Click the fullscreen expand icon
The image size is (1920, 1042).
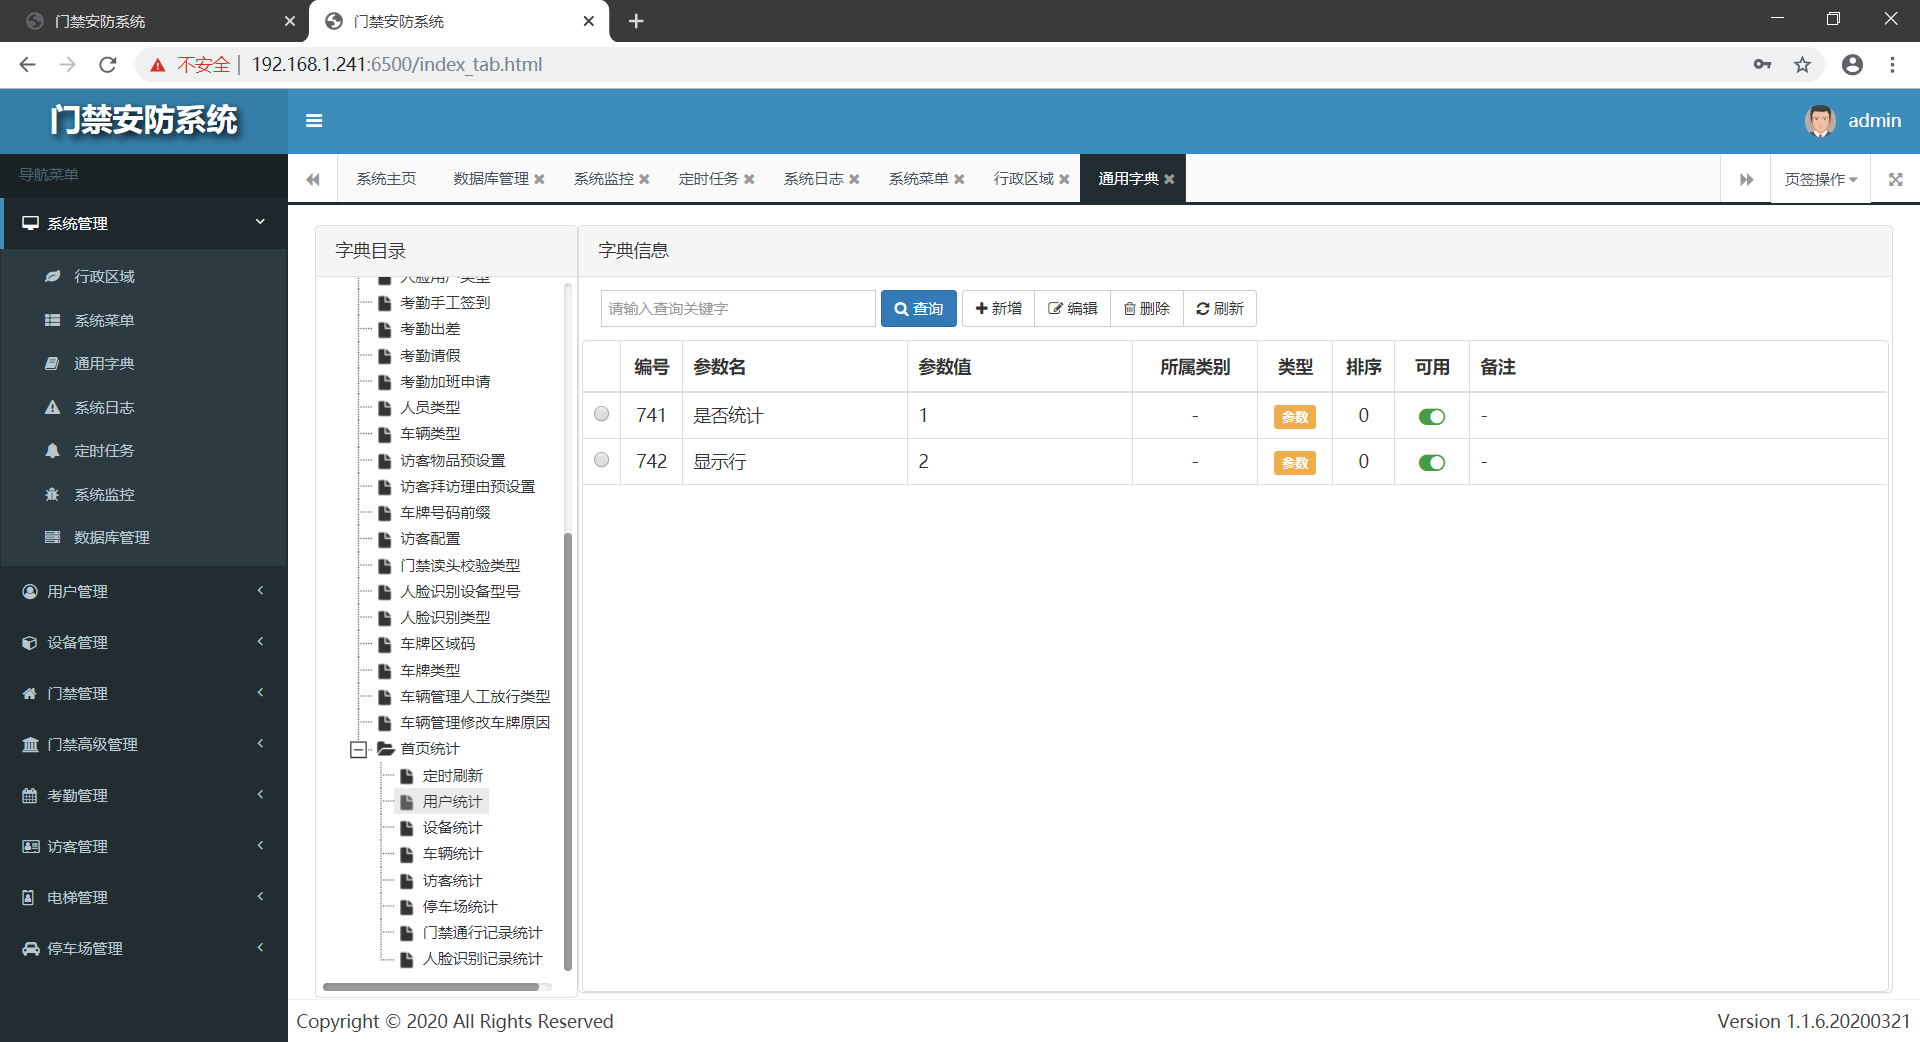pyautogui.click(x=1895, y=179)
